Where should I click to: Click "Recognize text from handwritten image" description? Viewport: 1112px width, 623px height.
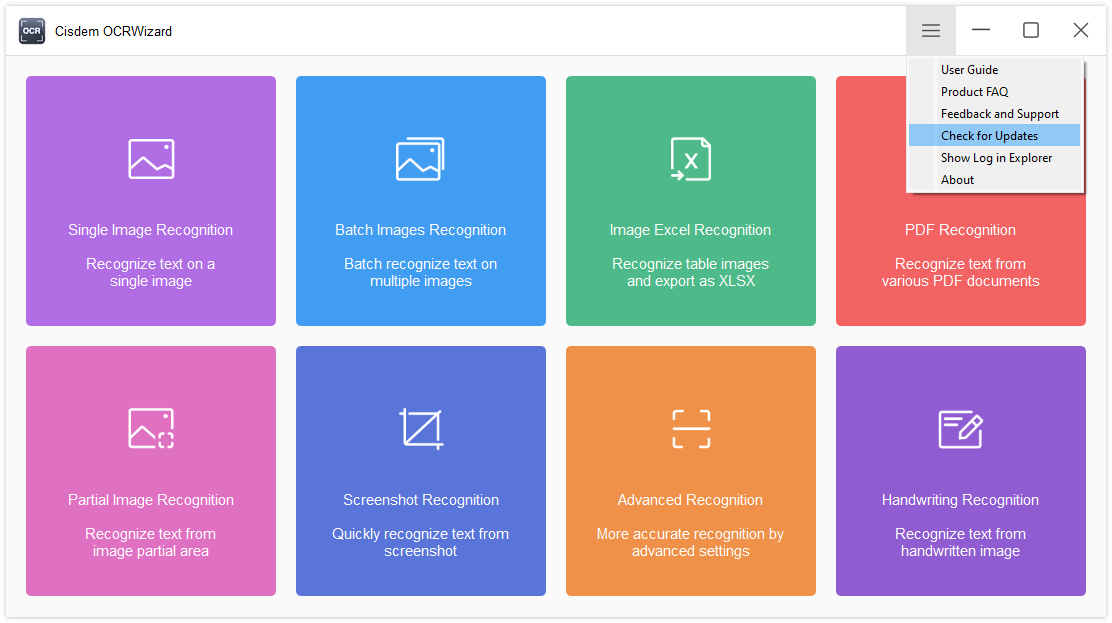[x=960, y=542]
